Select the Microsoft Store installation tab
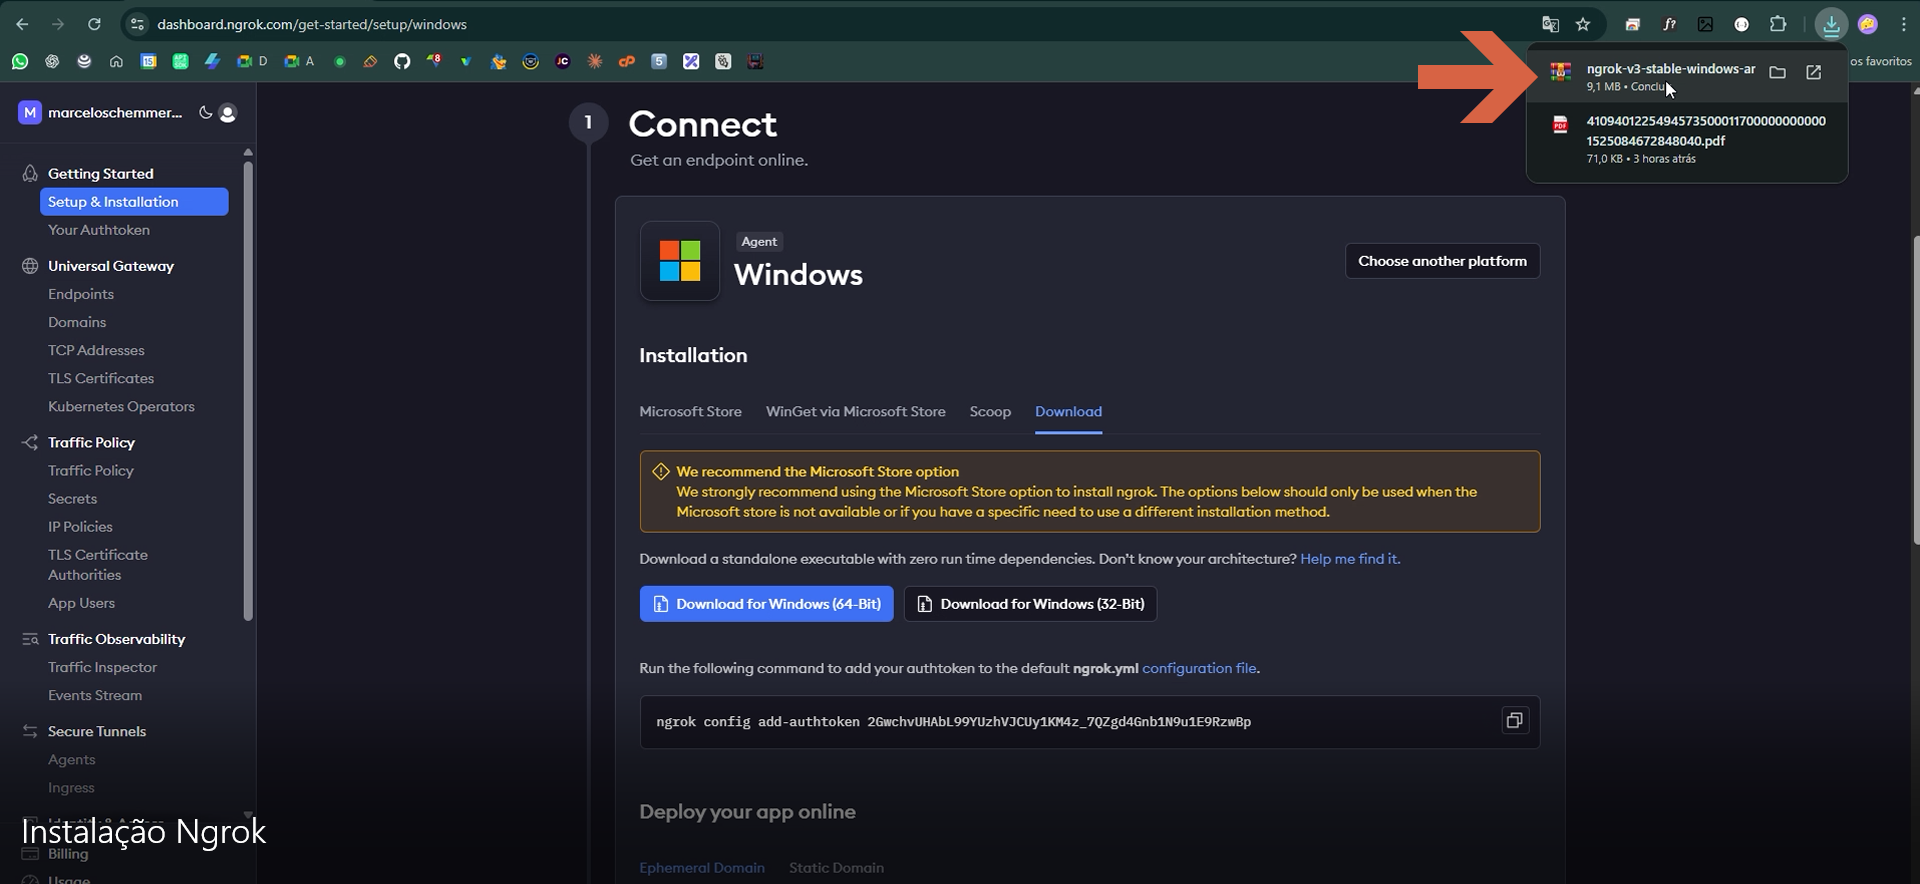 [690, 412]
